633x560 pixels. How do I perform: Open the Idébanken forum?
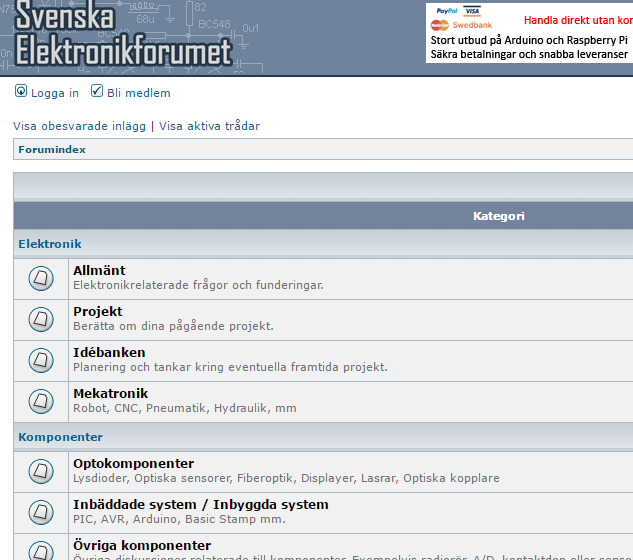pyautogui.click(x=109, y=352)
